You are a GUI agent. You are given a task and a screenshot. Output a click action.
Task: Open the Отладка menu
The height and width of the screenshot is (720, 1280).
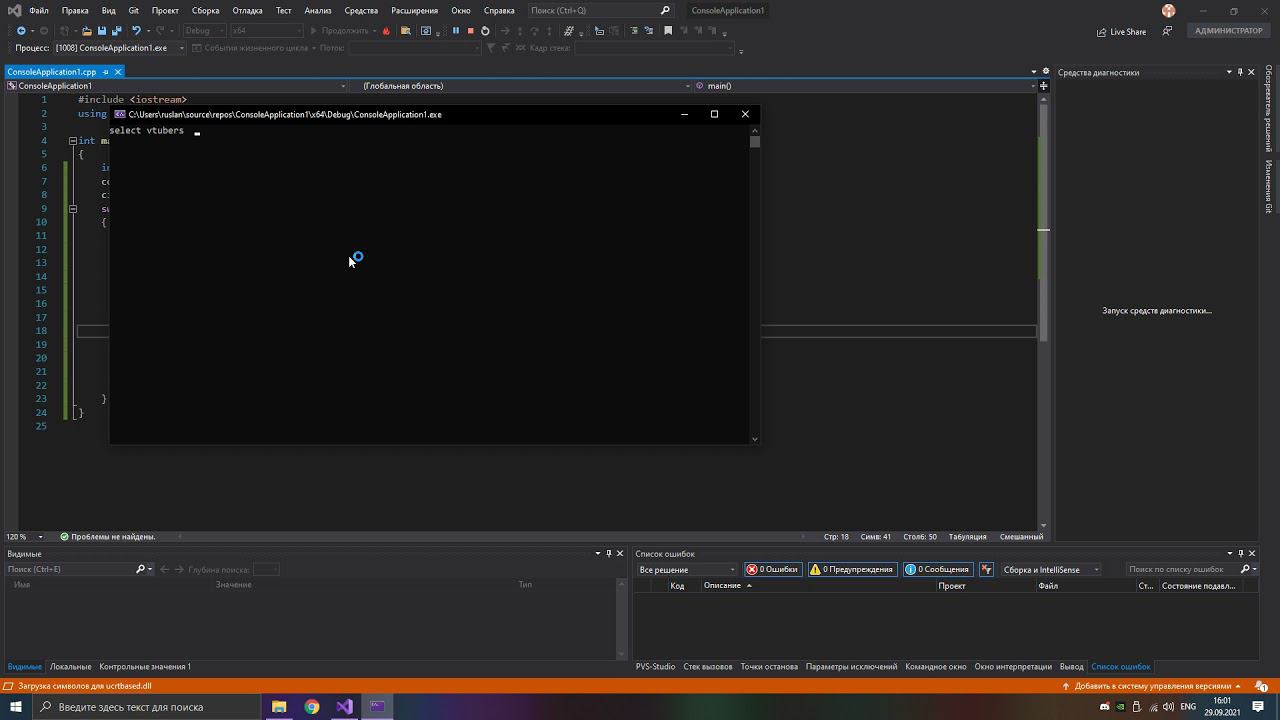(x=247, y=10)
